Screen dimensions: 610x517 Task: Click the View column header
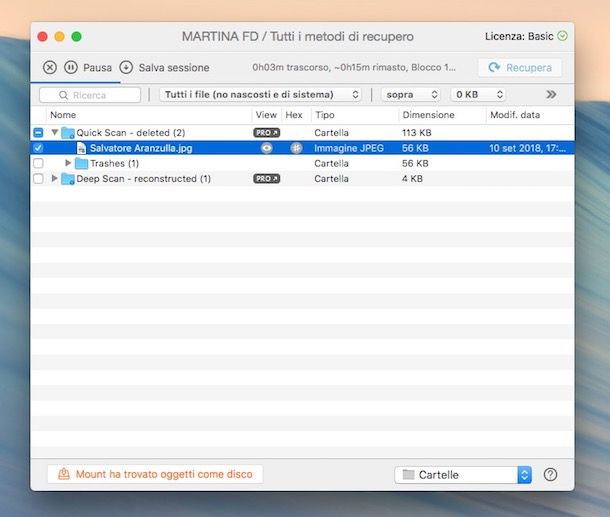(x=266, y=115)
